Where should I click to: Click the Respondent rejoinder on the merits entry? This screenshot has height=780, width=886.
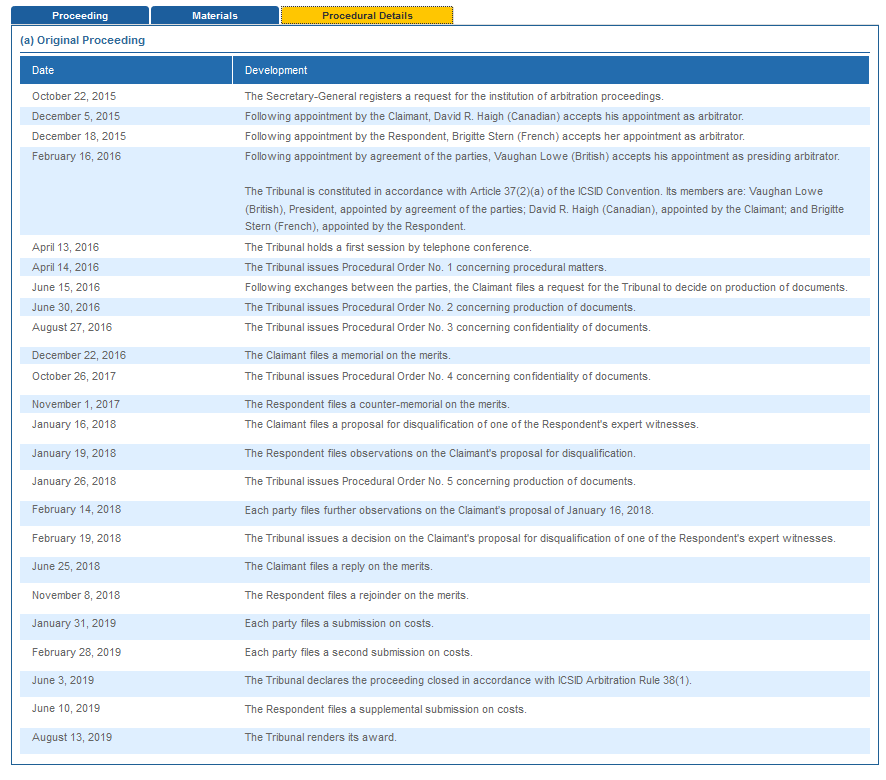[x=356, y=595]
